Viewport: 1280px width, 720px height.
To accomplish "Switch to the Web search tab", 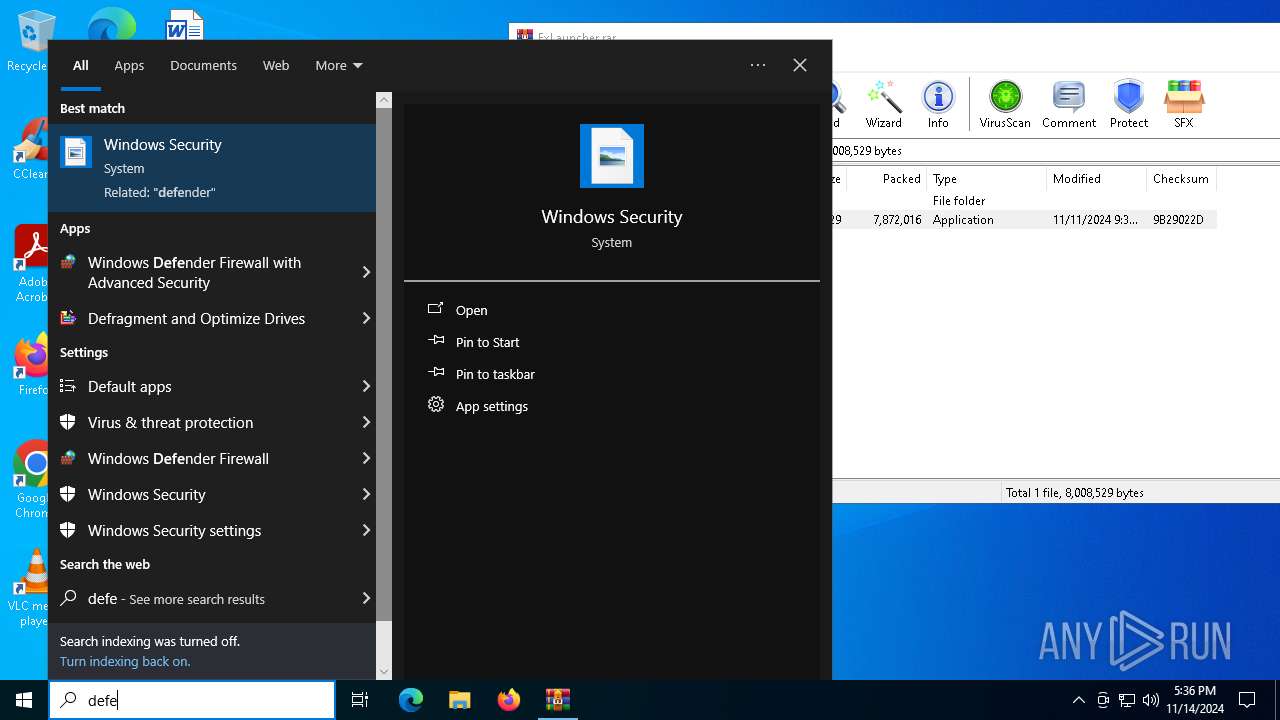I will click(276, 65).
